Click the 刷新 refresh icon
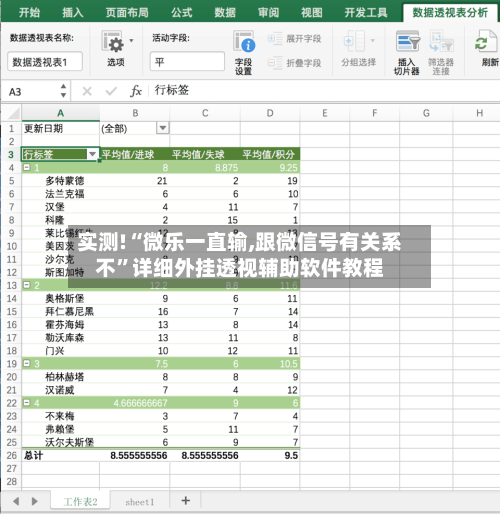The width and height of the screenshot is (500, 514). point(485,41)
